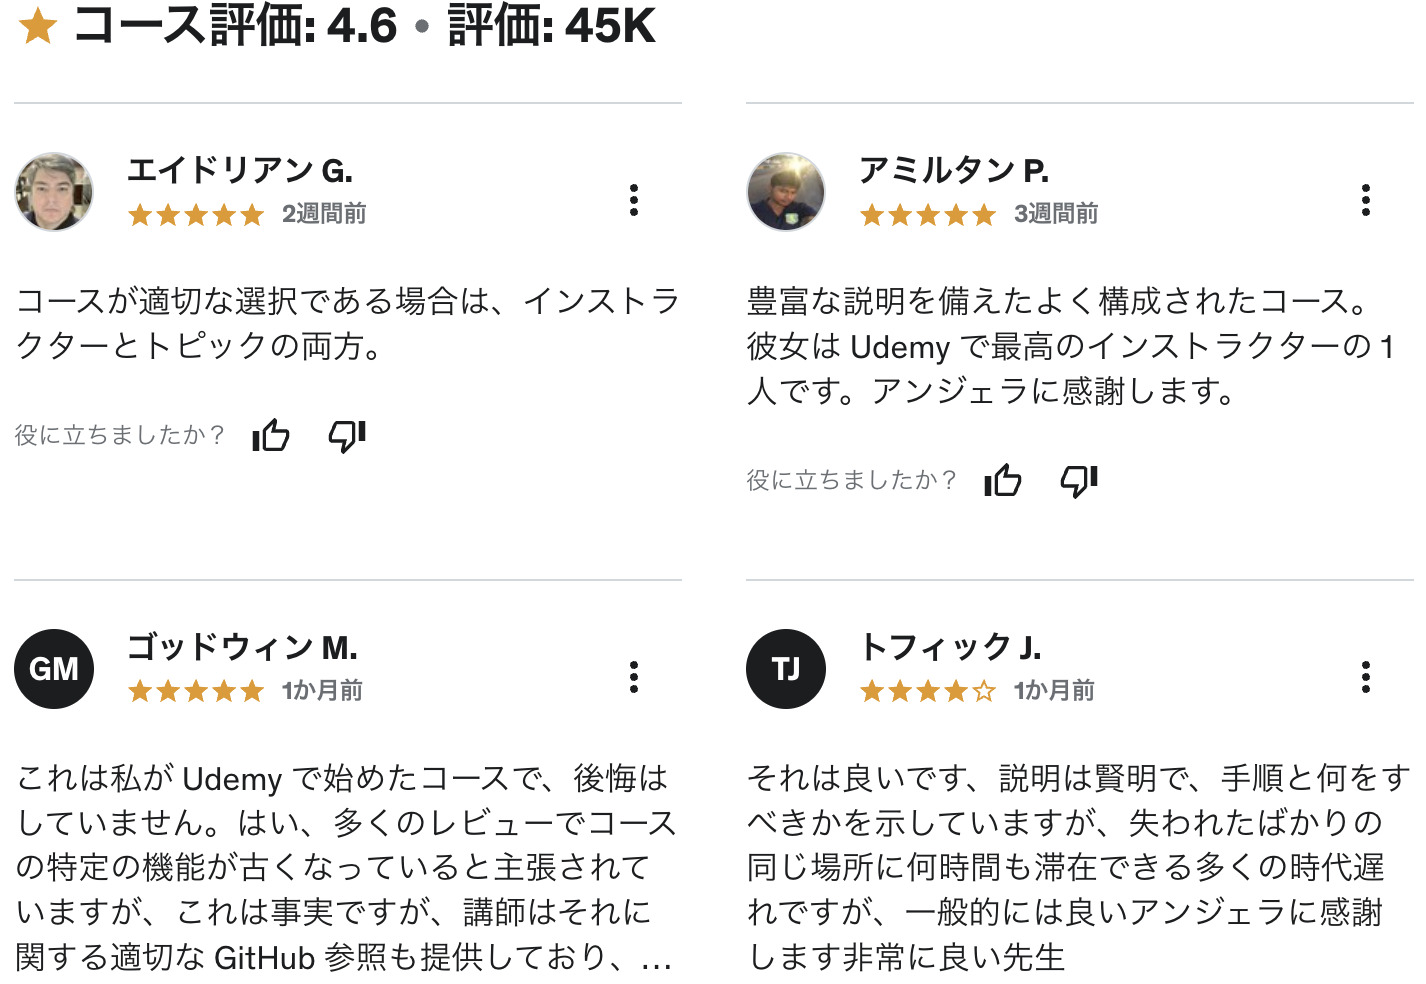This screenshot has height=984, width=1426.
Task: Click the thumbs up on エイドリアン G.'s review
Action: click(x=271, y=435)
